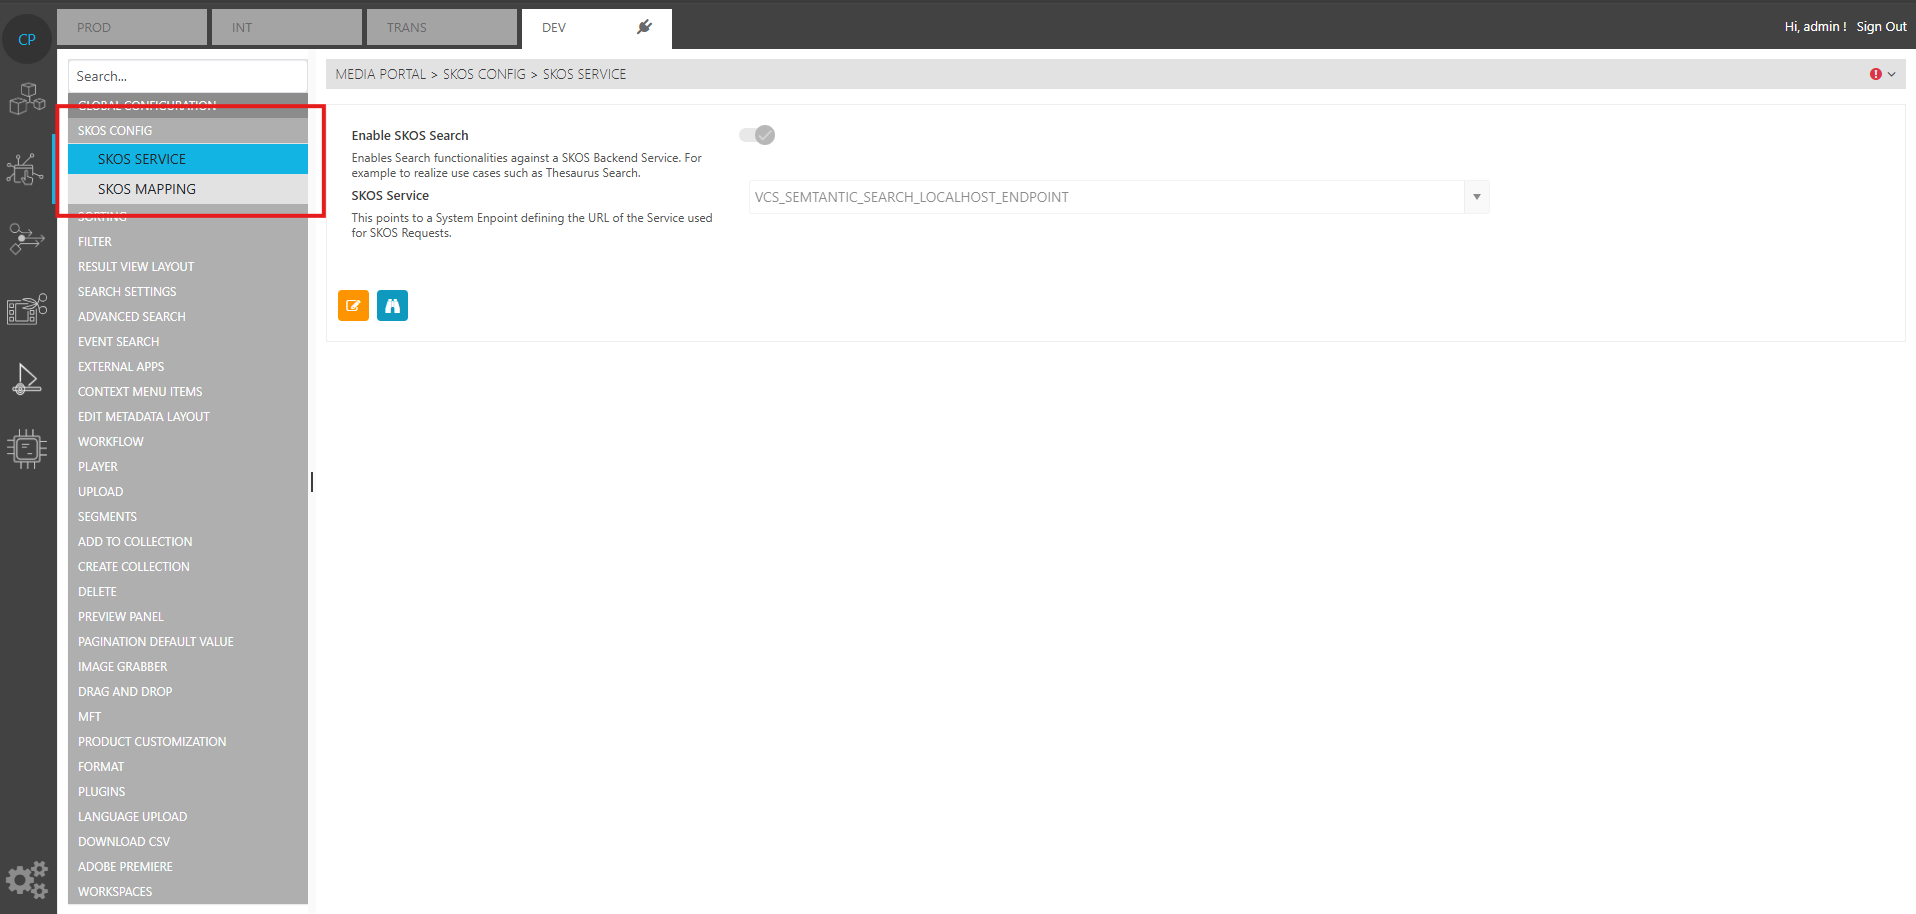Open the processor chip icon in sidebar
Viewport: 1916px width, 914px height.
point(27,449)
